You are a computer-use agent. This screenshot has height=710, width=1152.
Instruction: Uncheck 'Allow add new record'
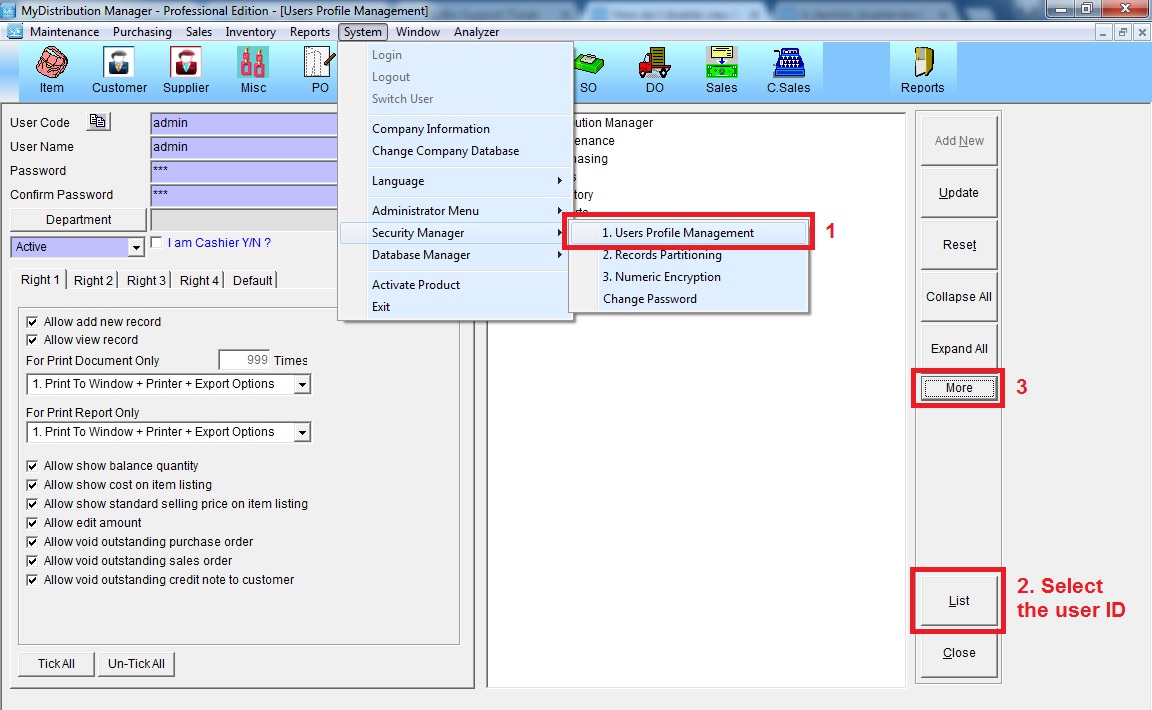tap(33, 322)
